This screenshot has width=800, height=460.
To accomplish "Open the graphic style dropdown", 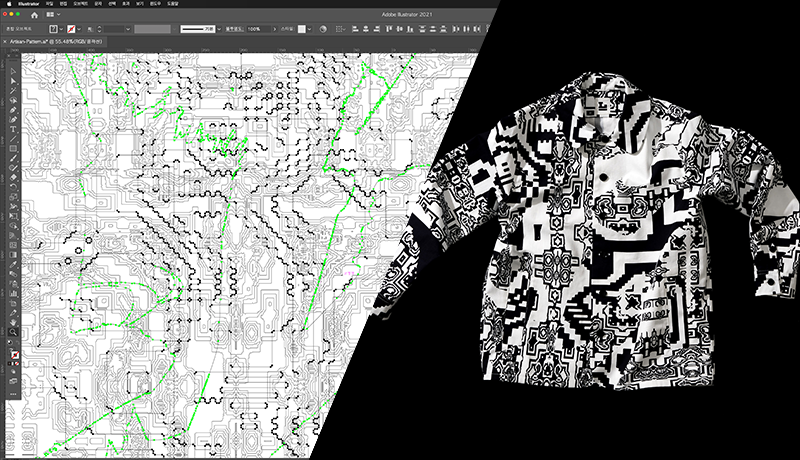I will [x=309, y=29].
